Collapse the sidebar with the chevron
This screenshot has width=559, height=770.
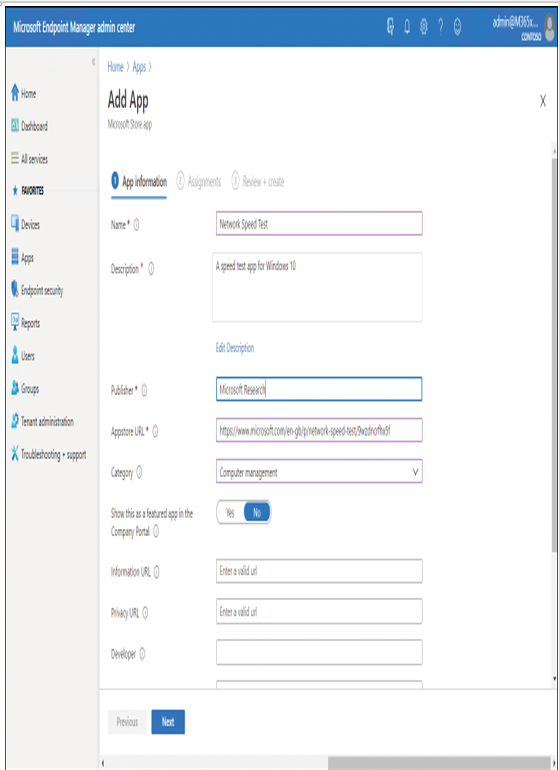[93, 62]
